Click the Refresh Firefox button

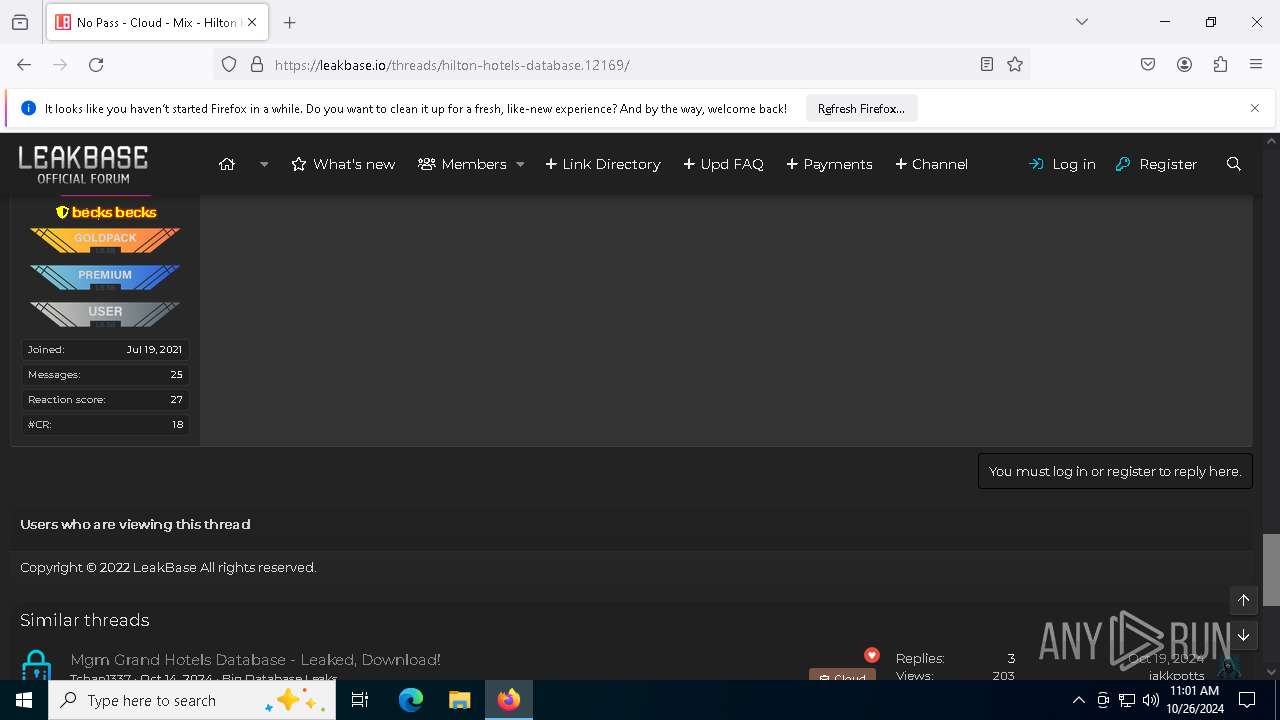(x=861, y=108)
